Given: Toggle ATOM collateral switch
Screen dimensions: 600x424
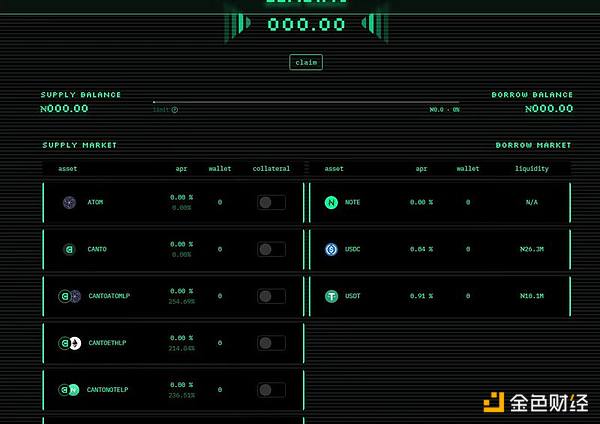Looking at the screenshot, I should pyautogui.click(x=271, y=202).
